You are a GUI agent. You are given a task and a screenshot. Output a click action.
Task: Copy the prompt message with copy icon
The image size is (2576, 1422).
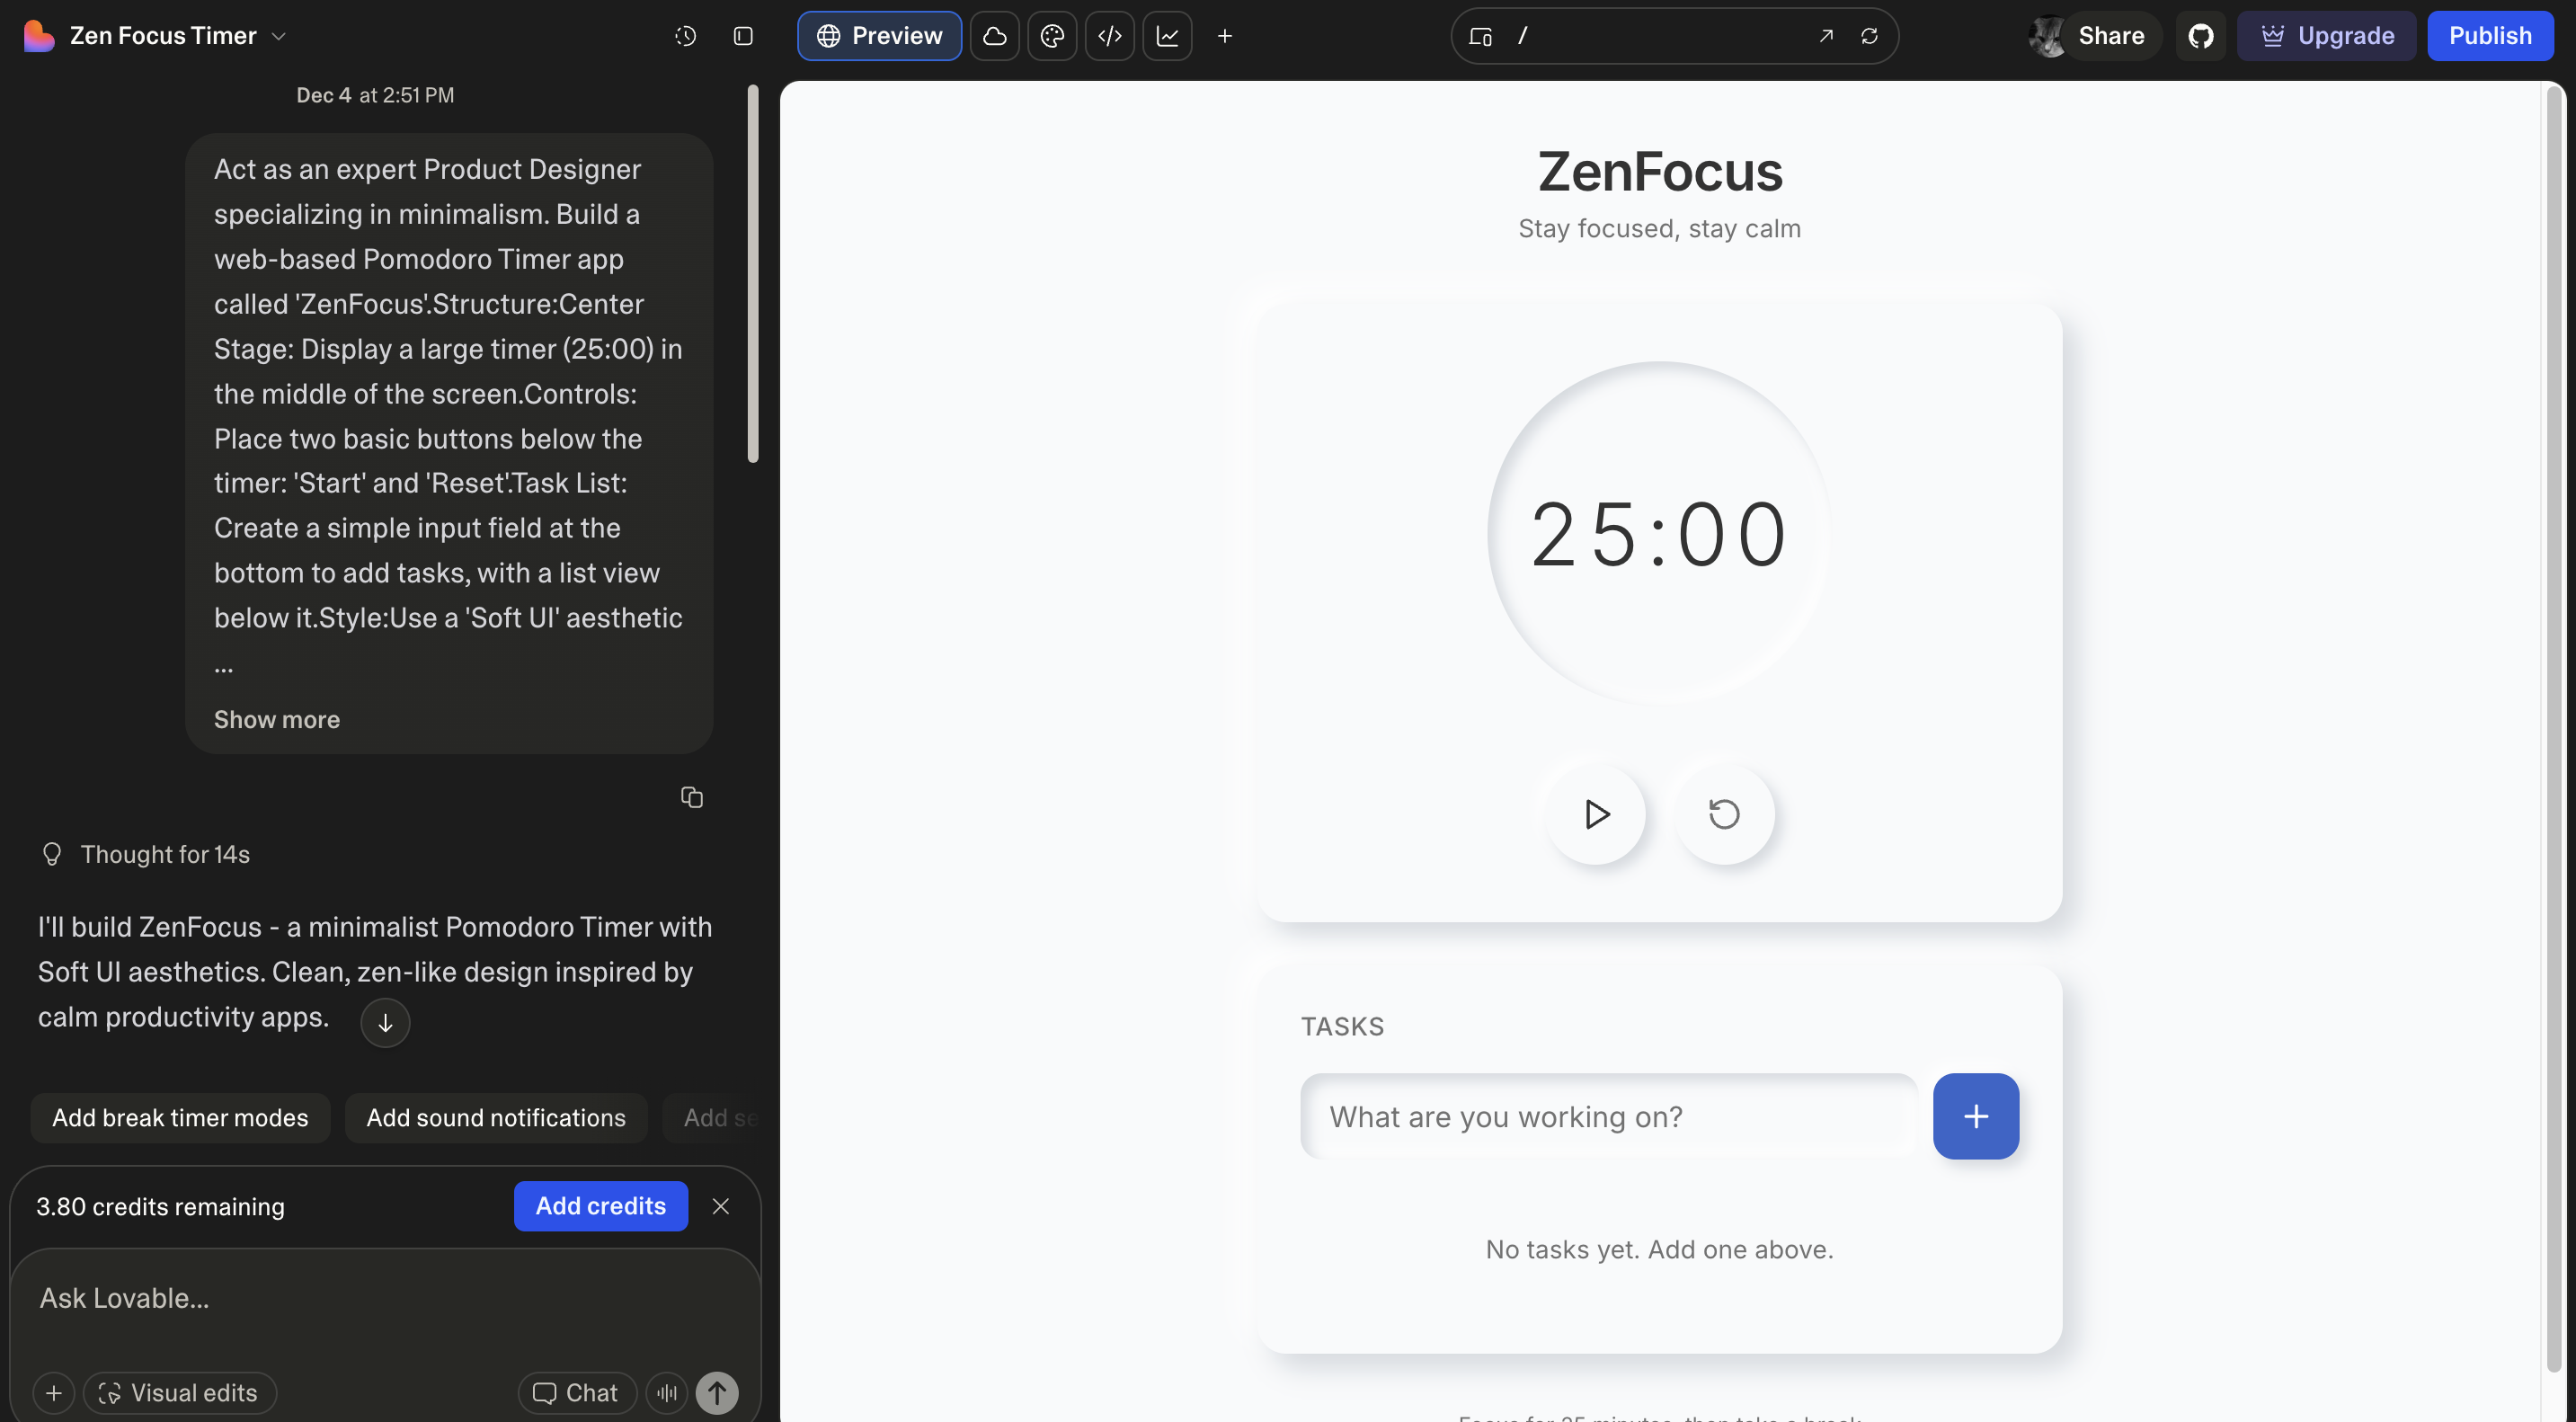tap(692, 797)
